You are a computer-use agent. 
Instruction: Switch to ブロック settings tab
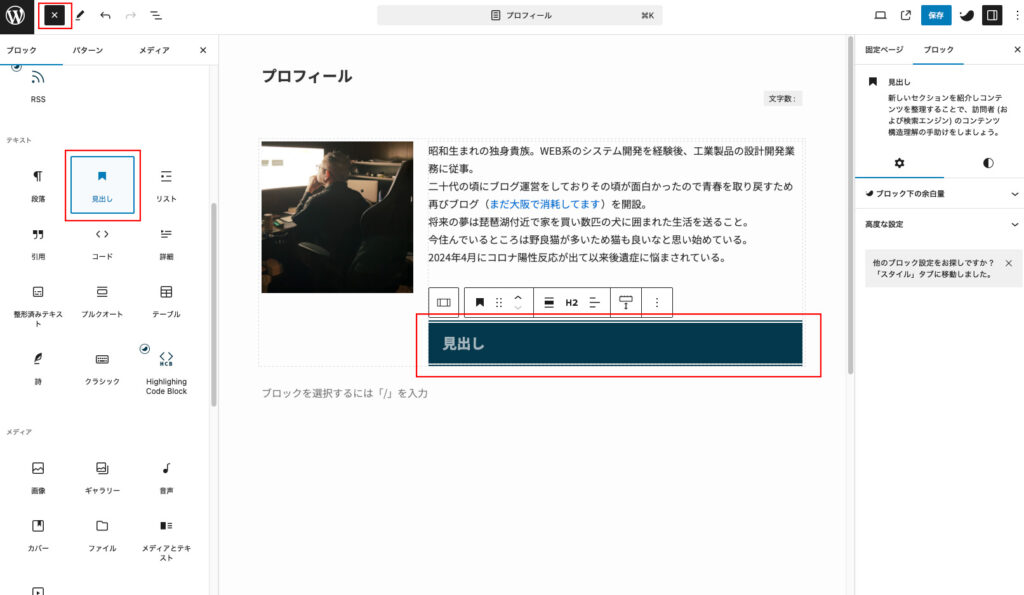click(938, 50)
